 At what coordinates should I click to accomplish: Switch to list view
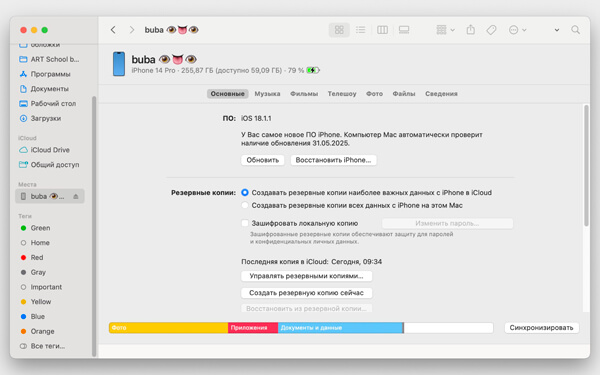coord(360,30)
